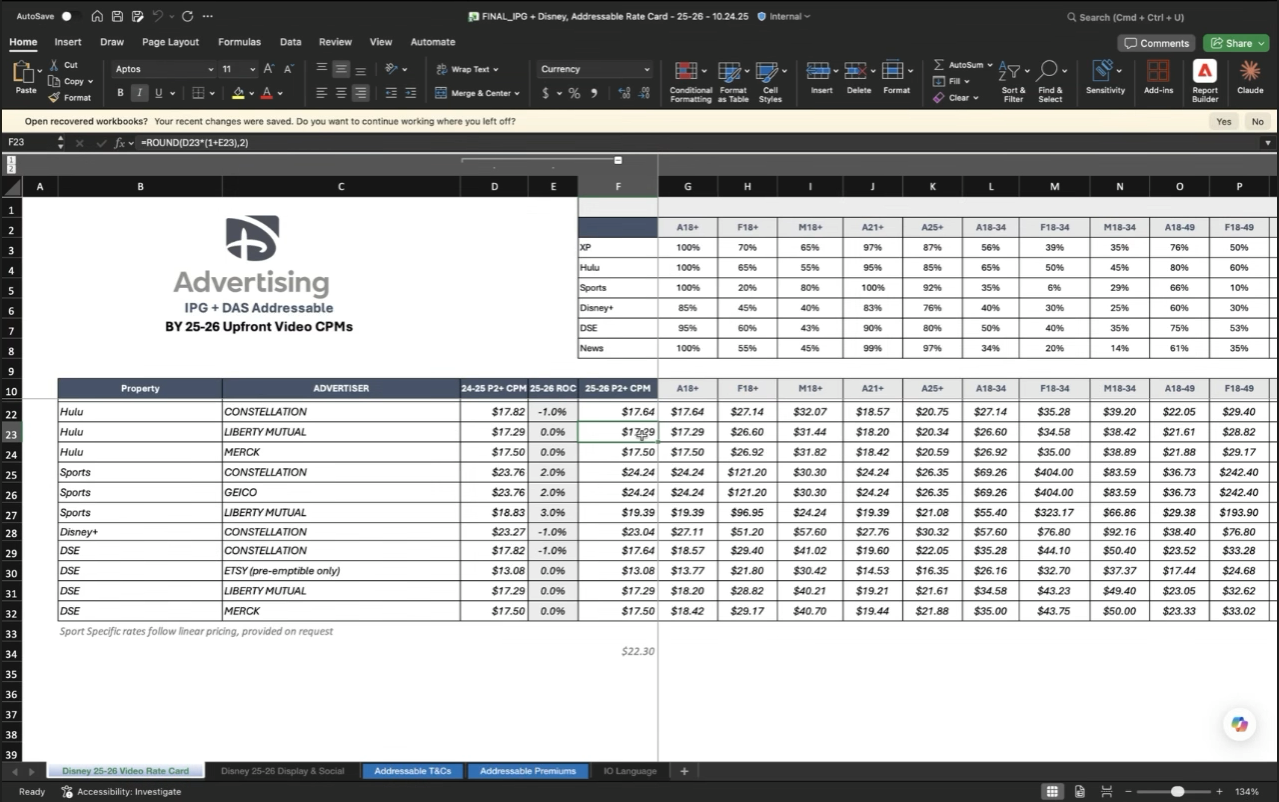Click the Cut scissors icon
This screenshot has height=802, width=1279.
click(x=54, y=65)
